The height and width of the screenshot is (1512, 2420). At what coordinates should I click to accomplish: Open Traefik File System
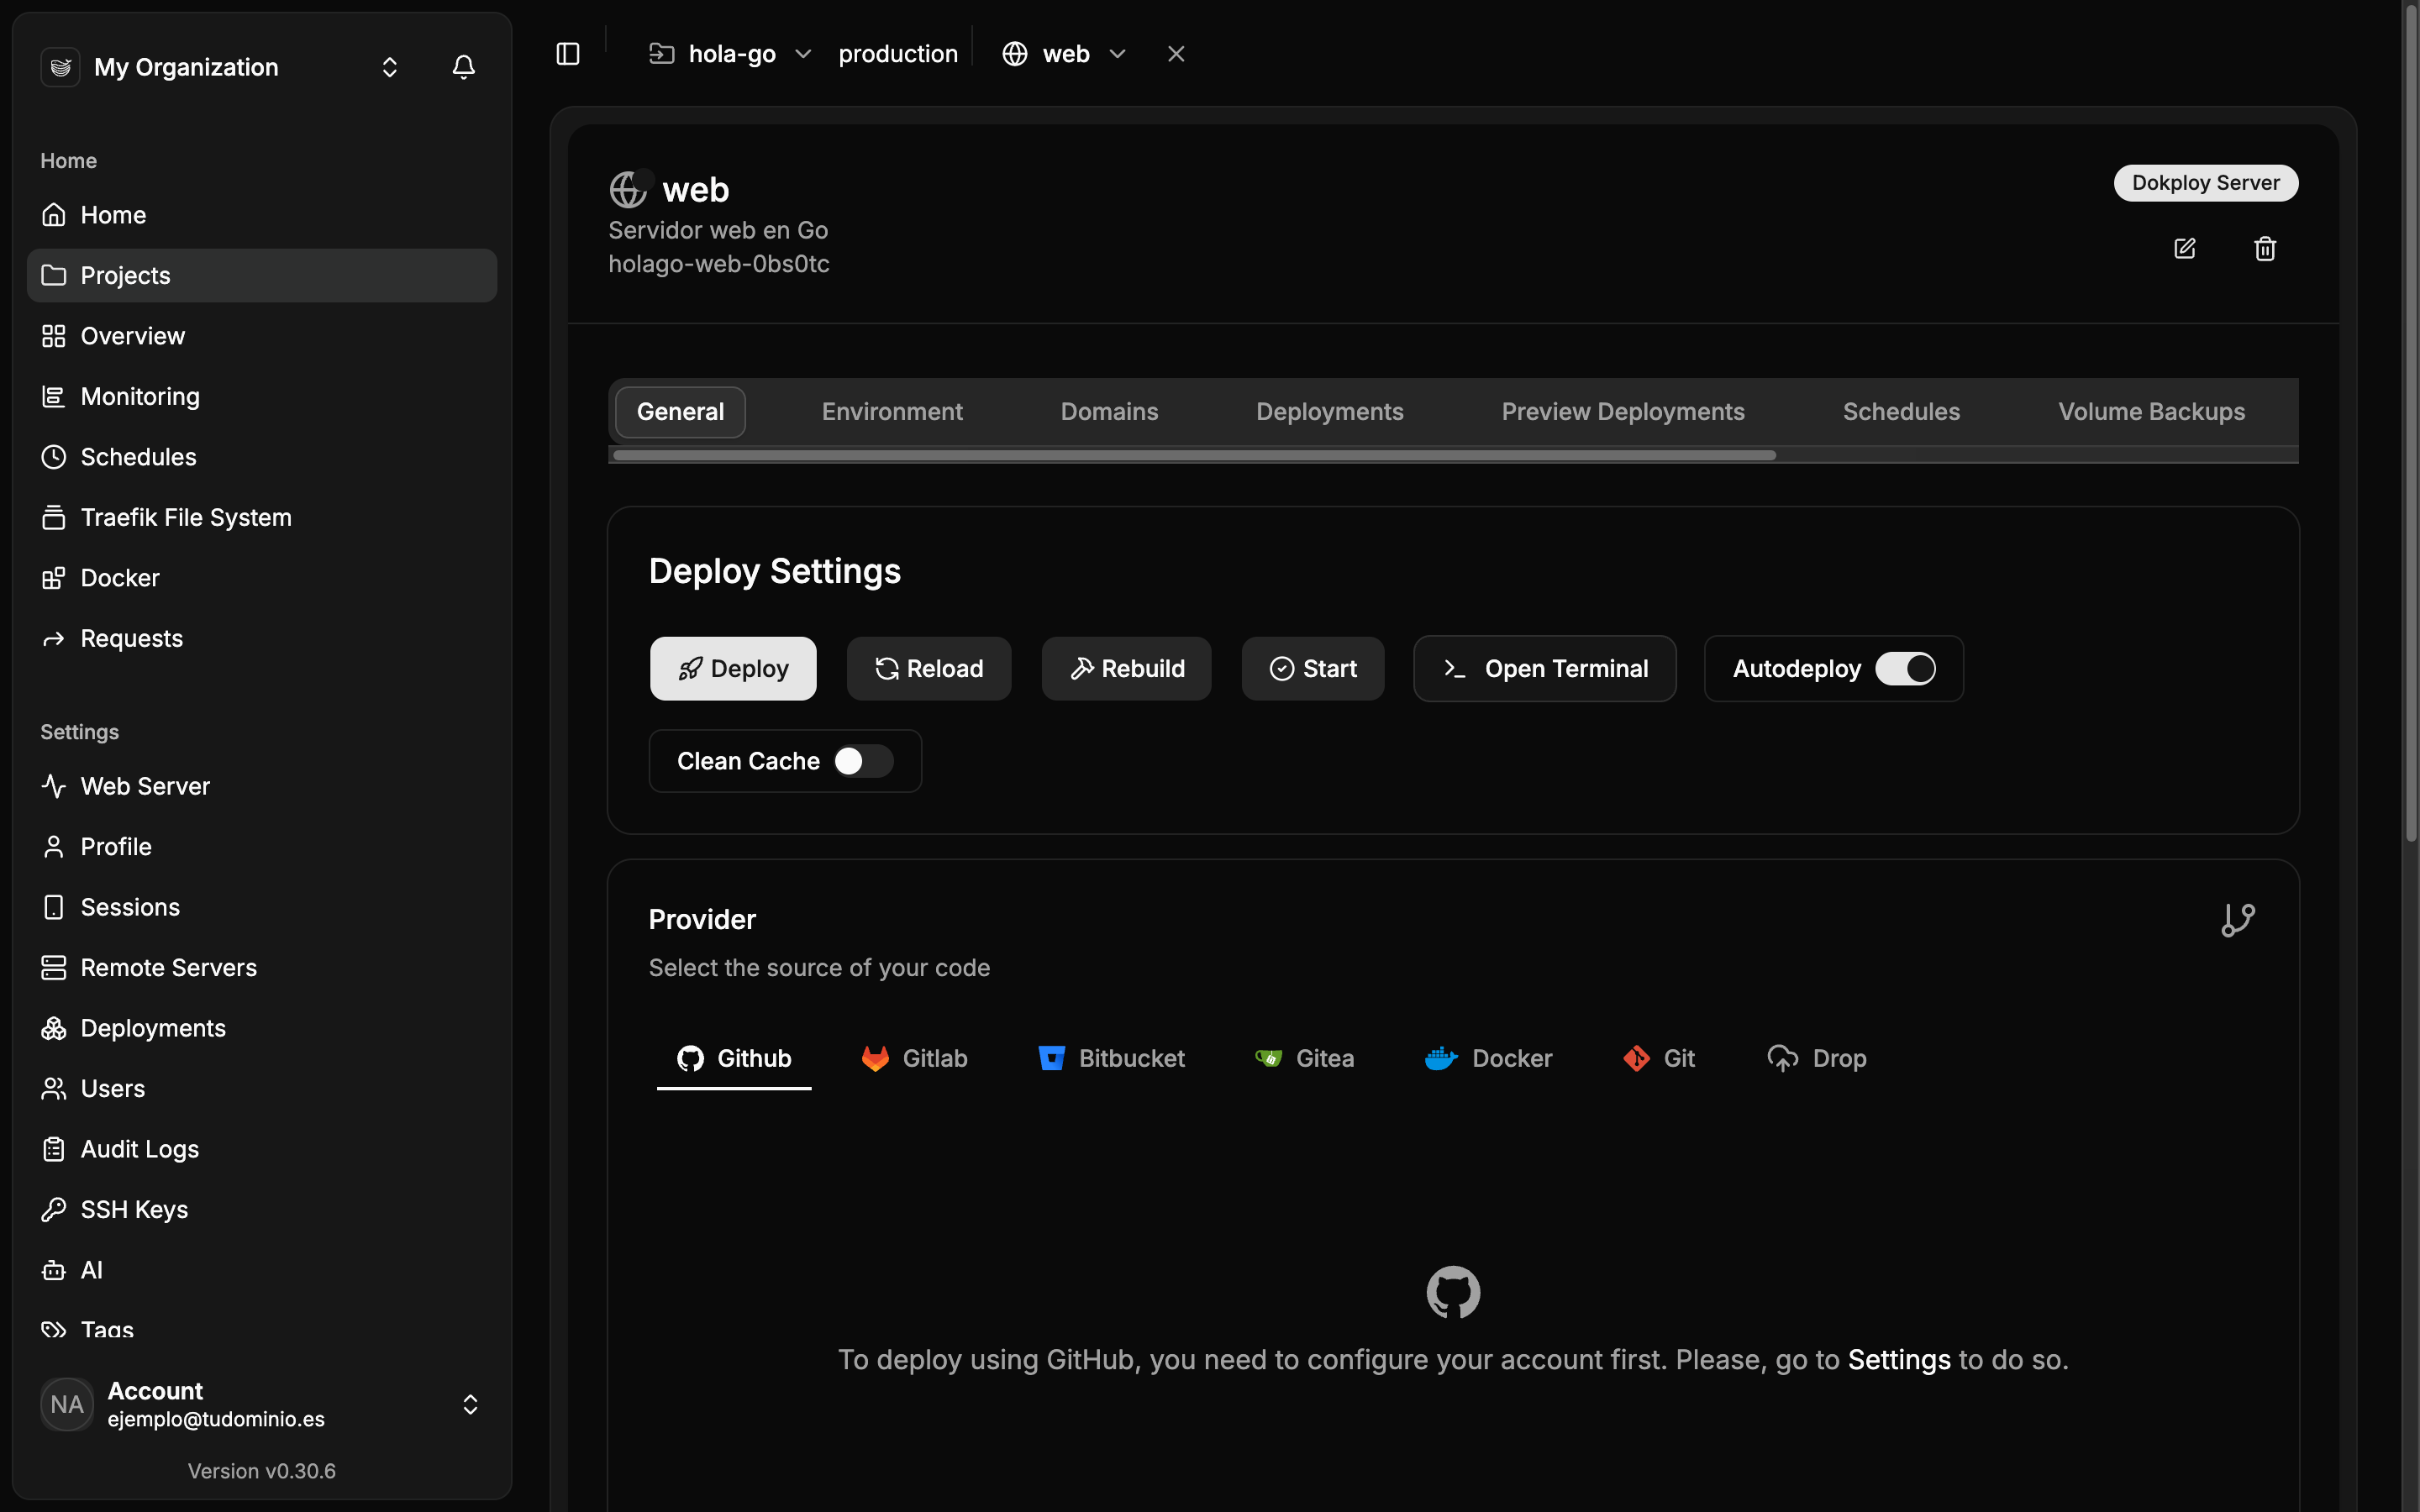click(x=262, y=517)
